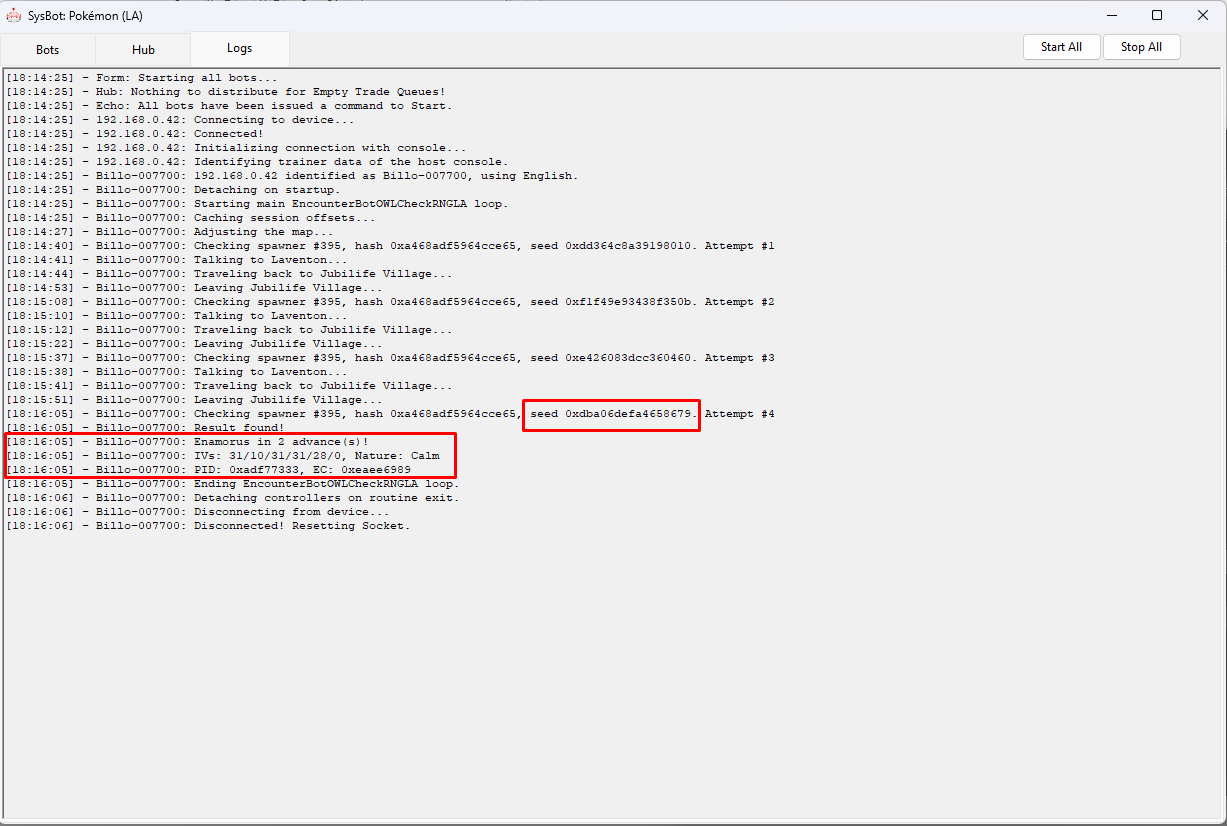Select the IVs and Nature Calm log line
Viewport: 1227px width, 826px height.
click(x=280, y=455)
